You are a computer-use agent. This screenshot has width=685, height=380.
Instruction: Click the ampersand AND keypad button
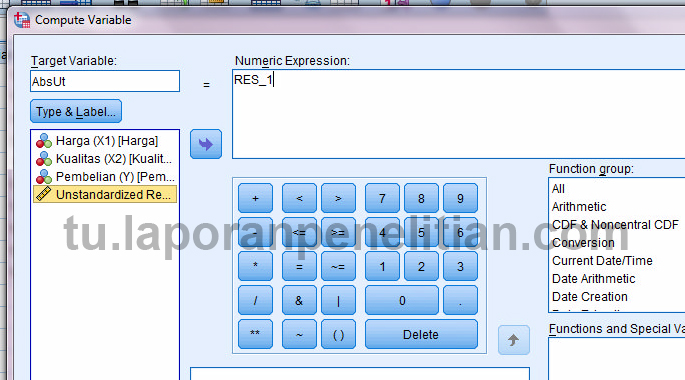[x=299, y=300]
